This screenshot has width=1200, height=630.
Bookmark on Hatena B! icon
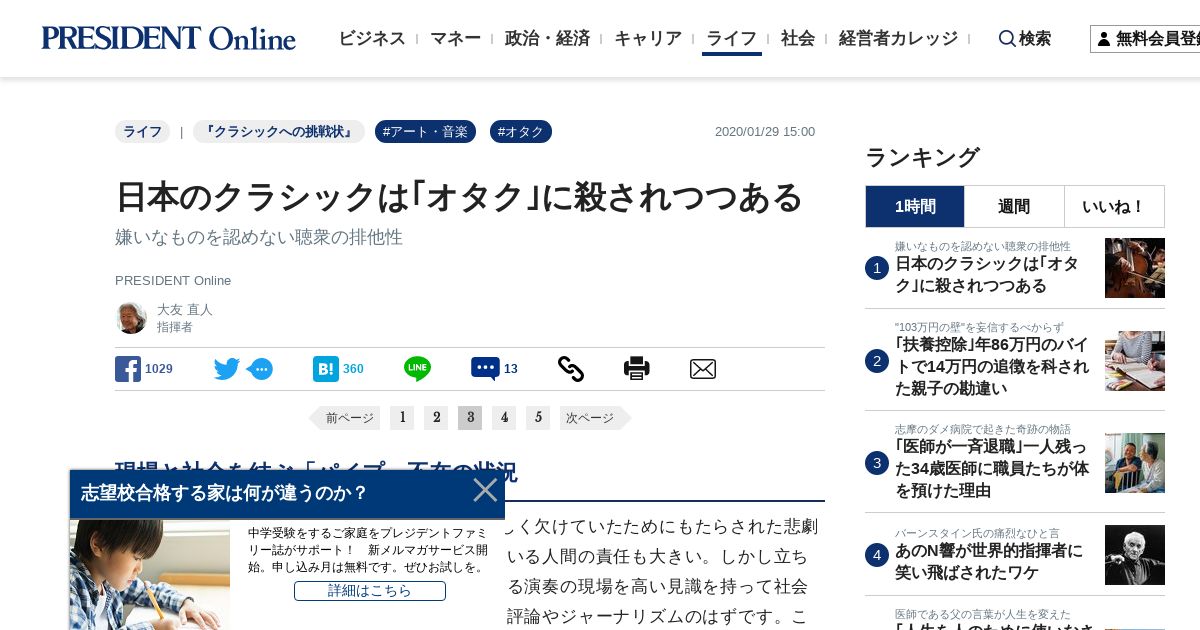pyautogui.click(x=326, y=369)
